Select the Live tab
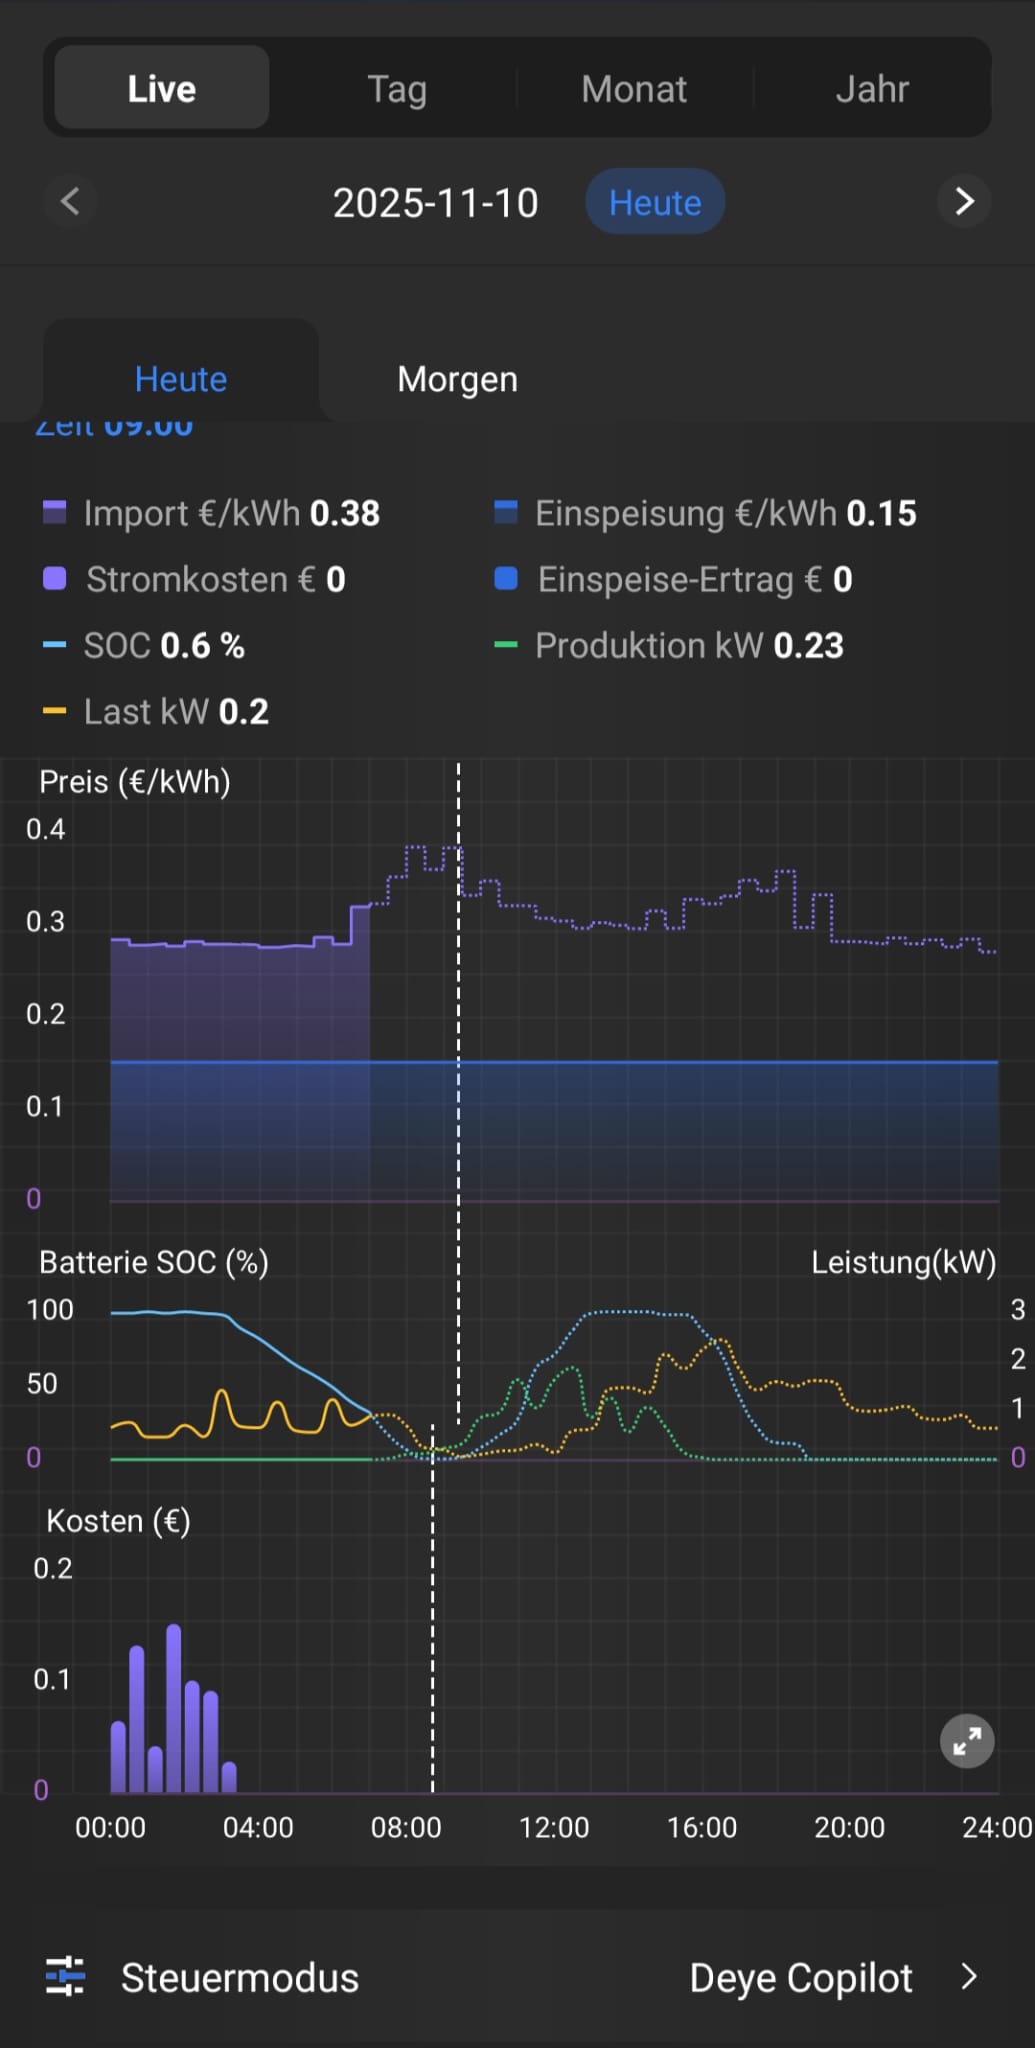 click(162, 89)
